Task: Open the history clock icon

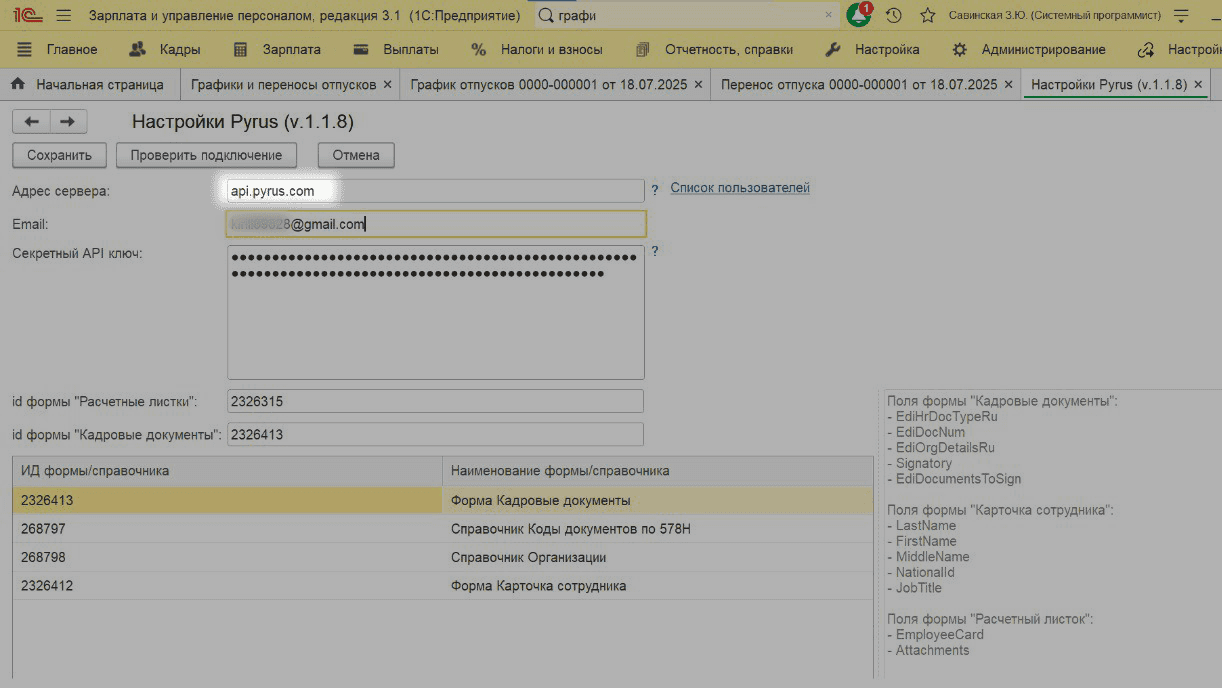Action: tap(894, 15)
